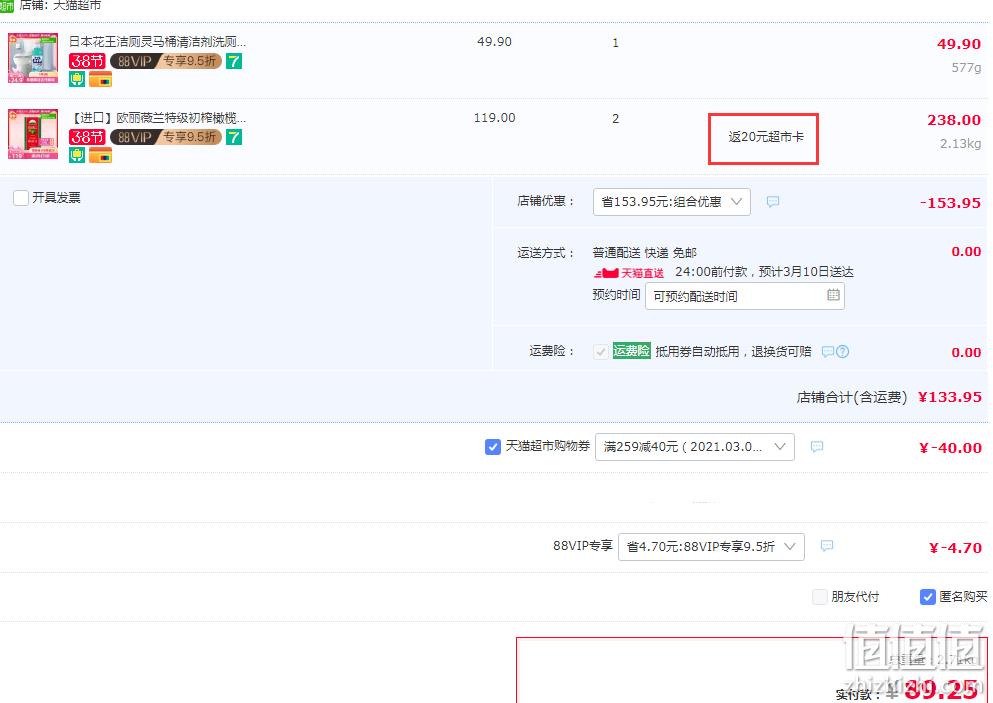The width and height of the screenshot is (993, 703).
Task: Click the Kao cleaner weight 577g
Action: pos(966,68)
